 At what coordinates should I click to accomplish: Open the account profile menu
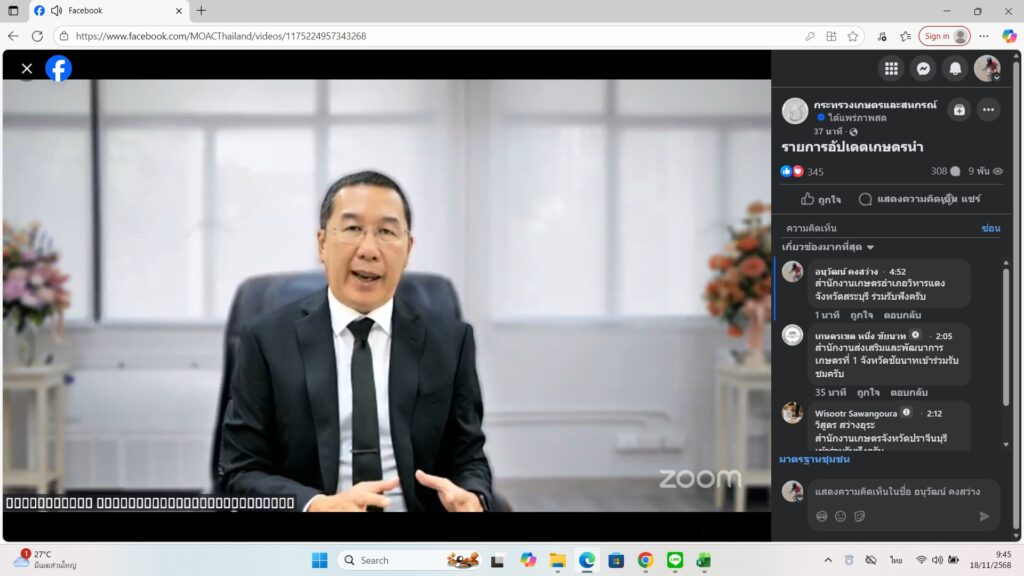(x=987, y=68)
